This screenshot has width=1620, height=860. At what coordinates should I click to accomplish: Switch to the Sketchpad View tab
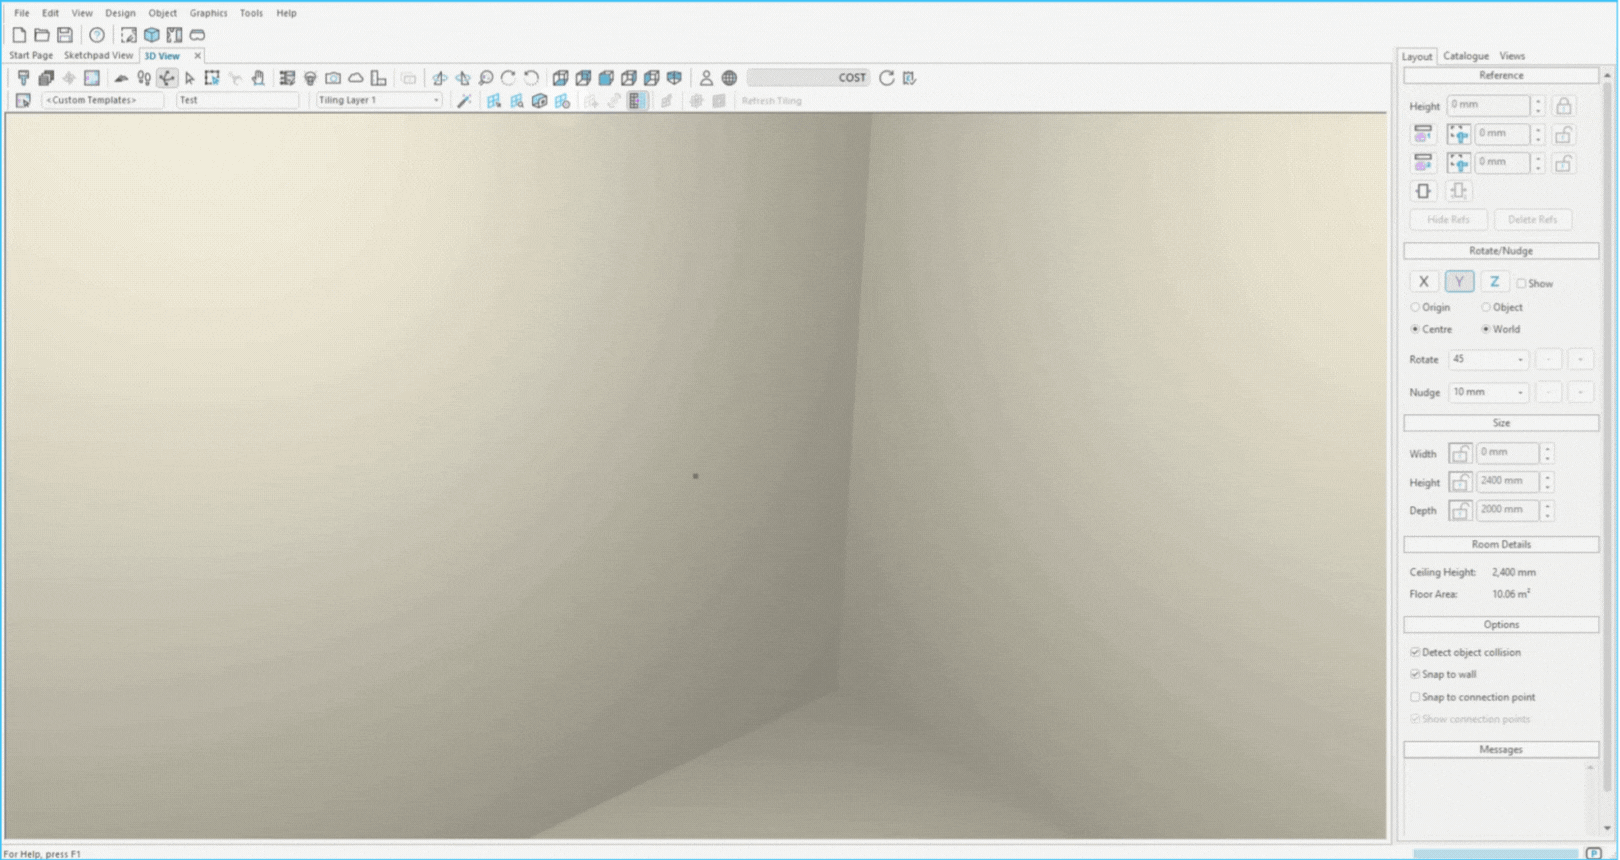pos(98,56)
